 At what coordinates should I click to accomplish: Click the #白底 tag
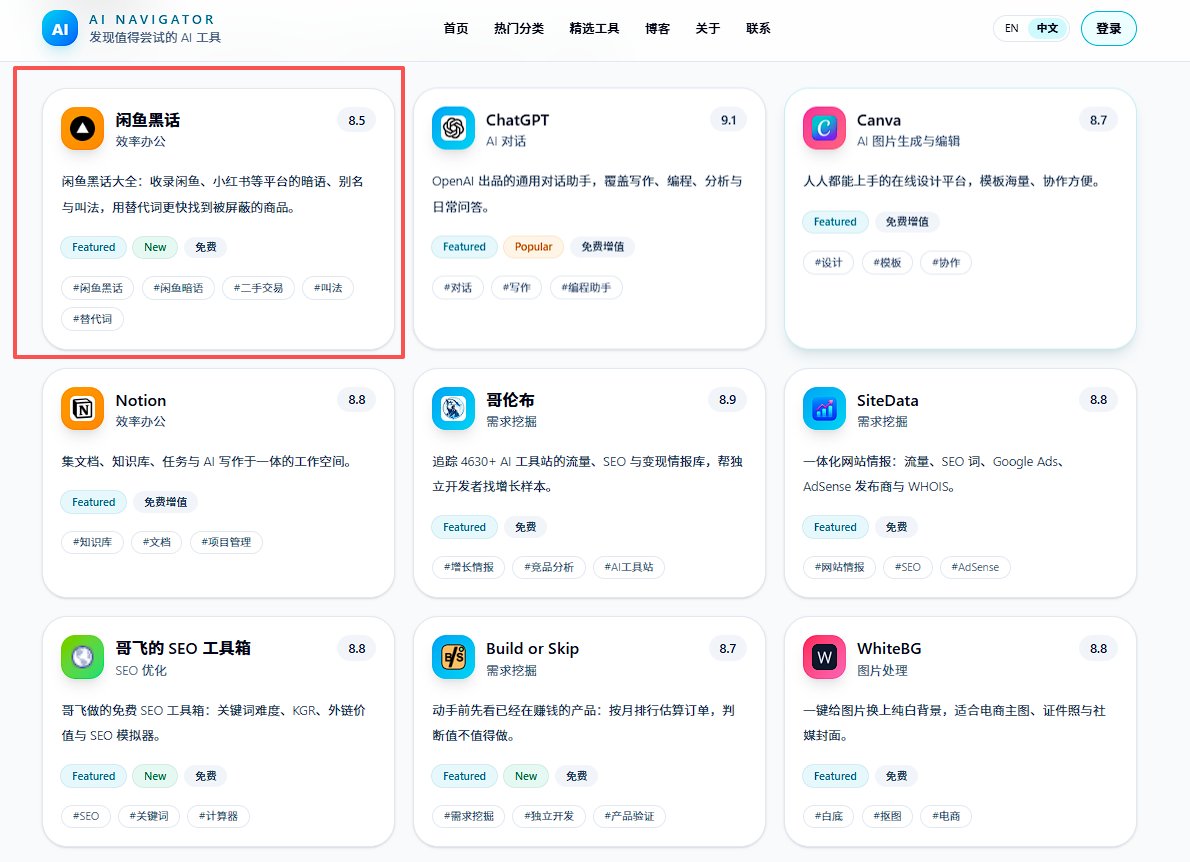click(828, 816)
